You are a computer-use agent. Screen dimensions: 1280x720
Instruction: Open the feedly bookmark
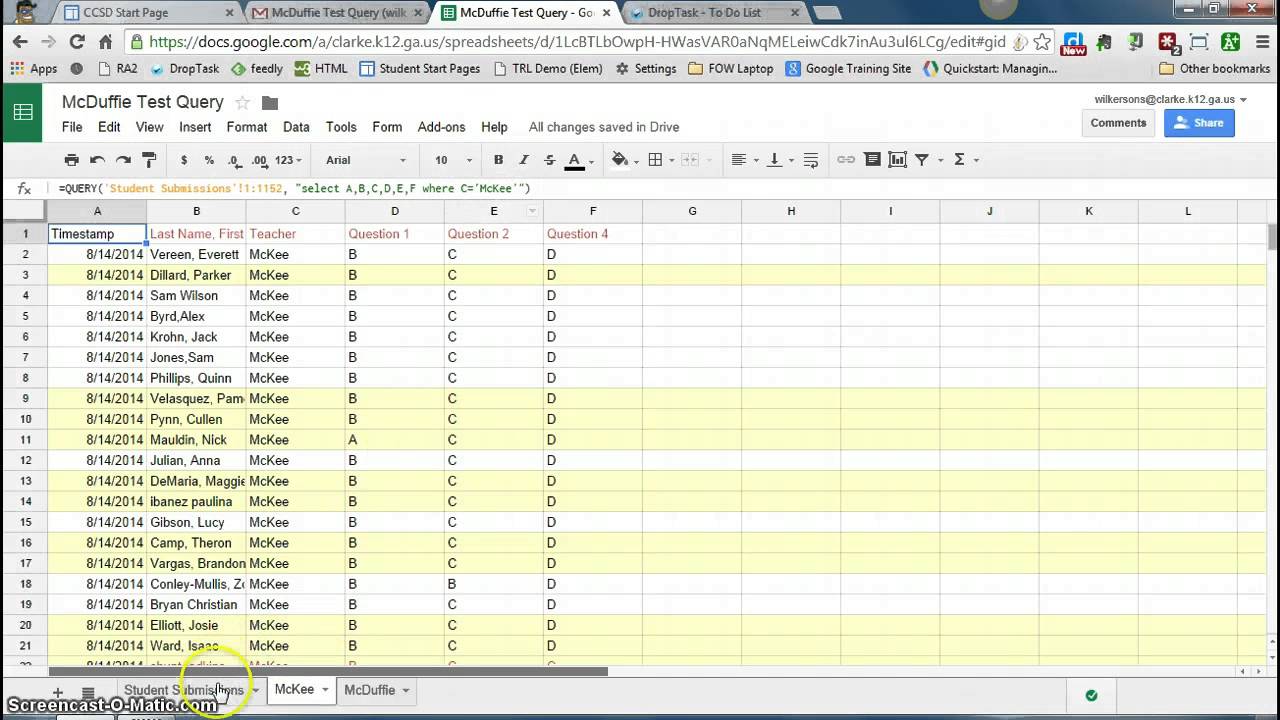pyautogui.click(x=257, y=69)
